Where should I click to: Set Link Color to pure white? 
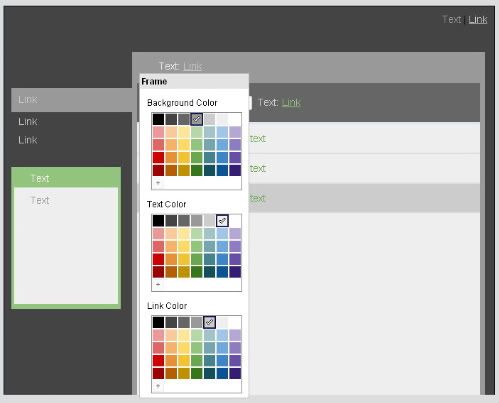click(x=235, y=322)
